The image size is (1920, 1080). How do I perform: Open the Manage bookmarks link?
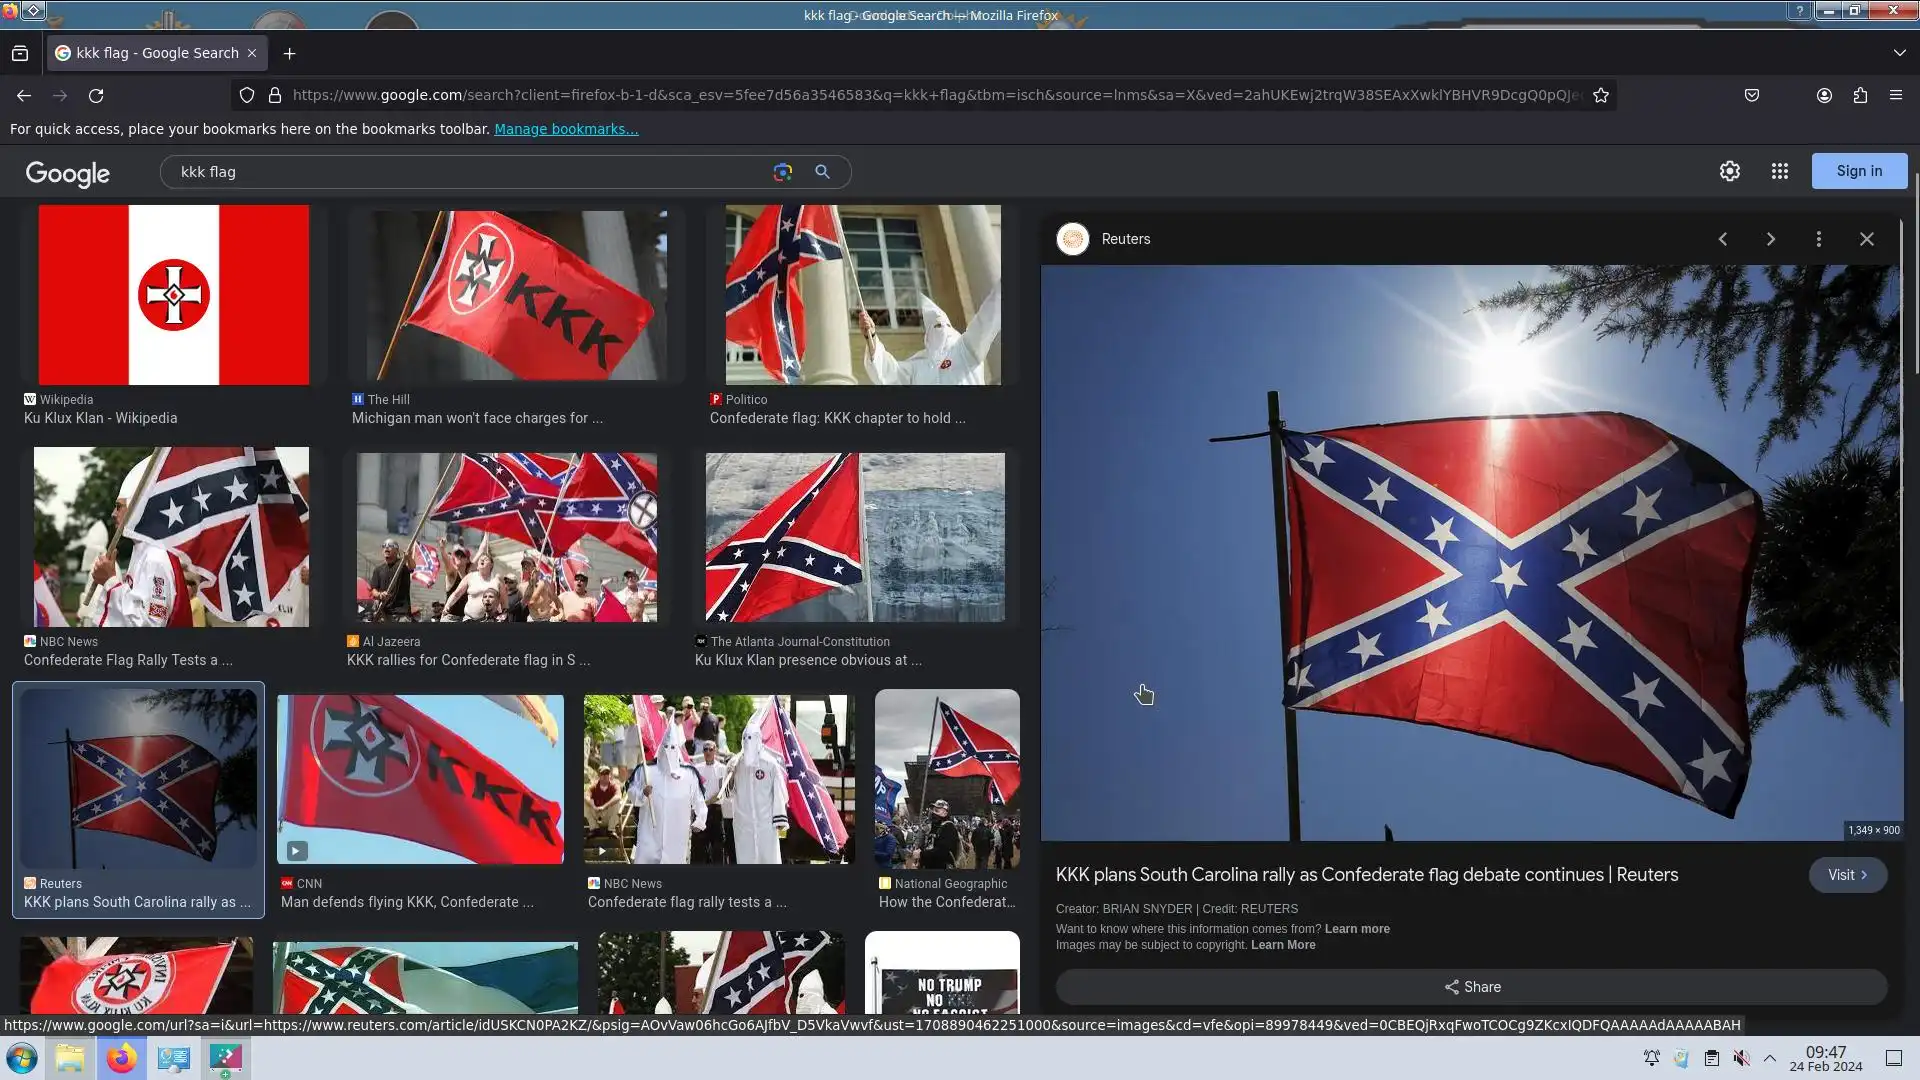pos(565,129)
